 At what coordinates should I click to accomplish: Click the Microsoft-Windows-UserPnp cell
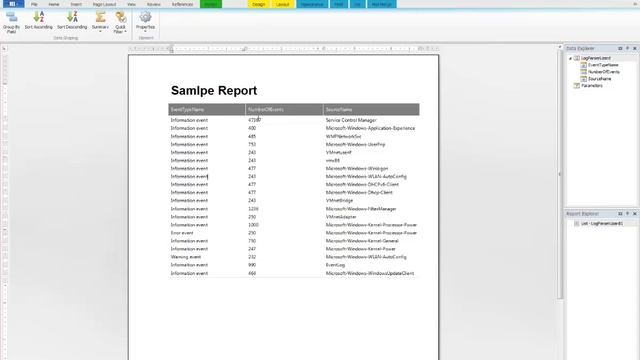(x=355, y=144)
